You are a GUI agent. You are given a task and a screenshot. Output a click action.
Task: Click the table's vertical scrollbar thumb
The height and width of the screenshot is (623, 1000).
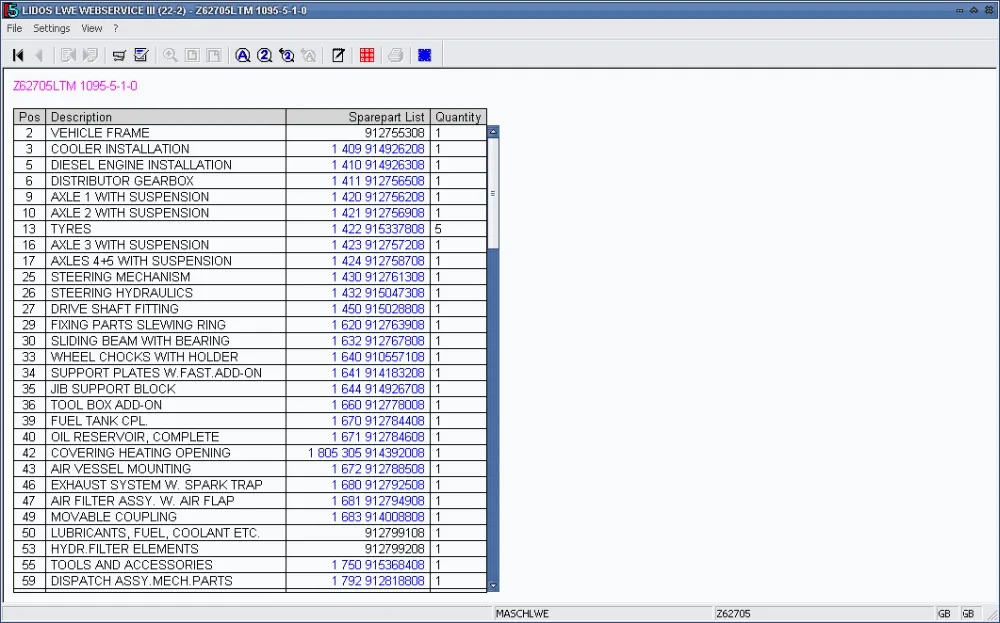[x=493, y=193]
